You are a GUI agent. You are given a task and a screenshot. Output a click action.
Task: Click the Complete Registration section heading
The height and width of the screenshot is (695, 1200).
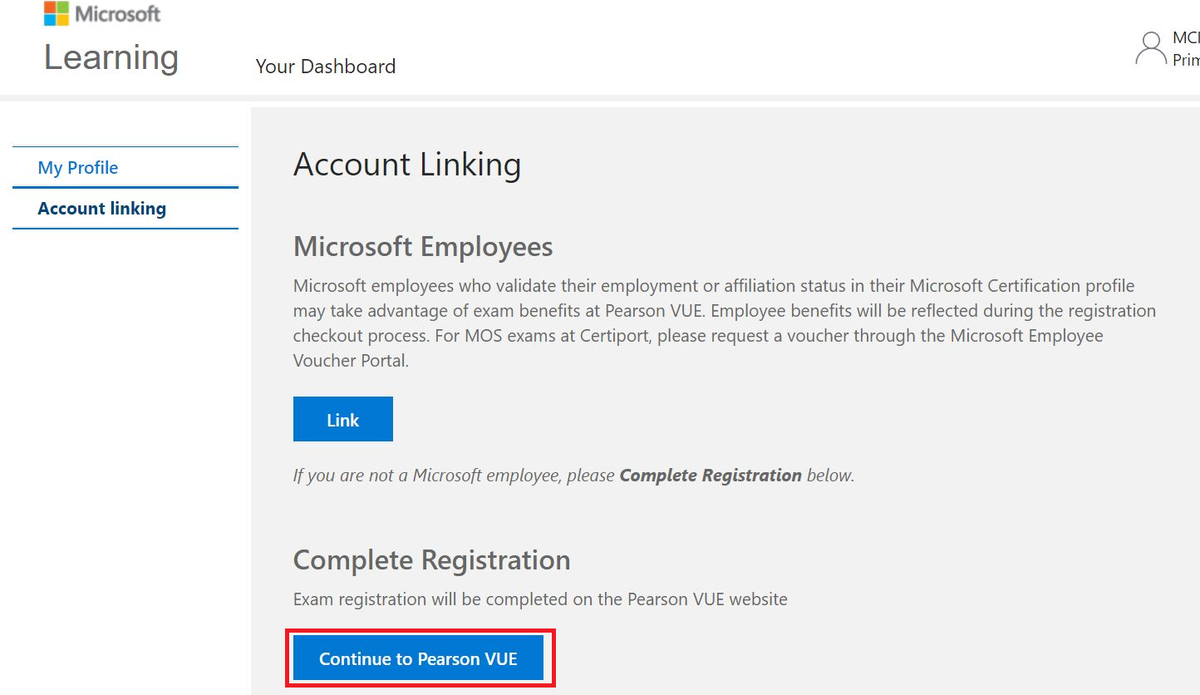pyautogui.click(x=431, y=560)
